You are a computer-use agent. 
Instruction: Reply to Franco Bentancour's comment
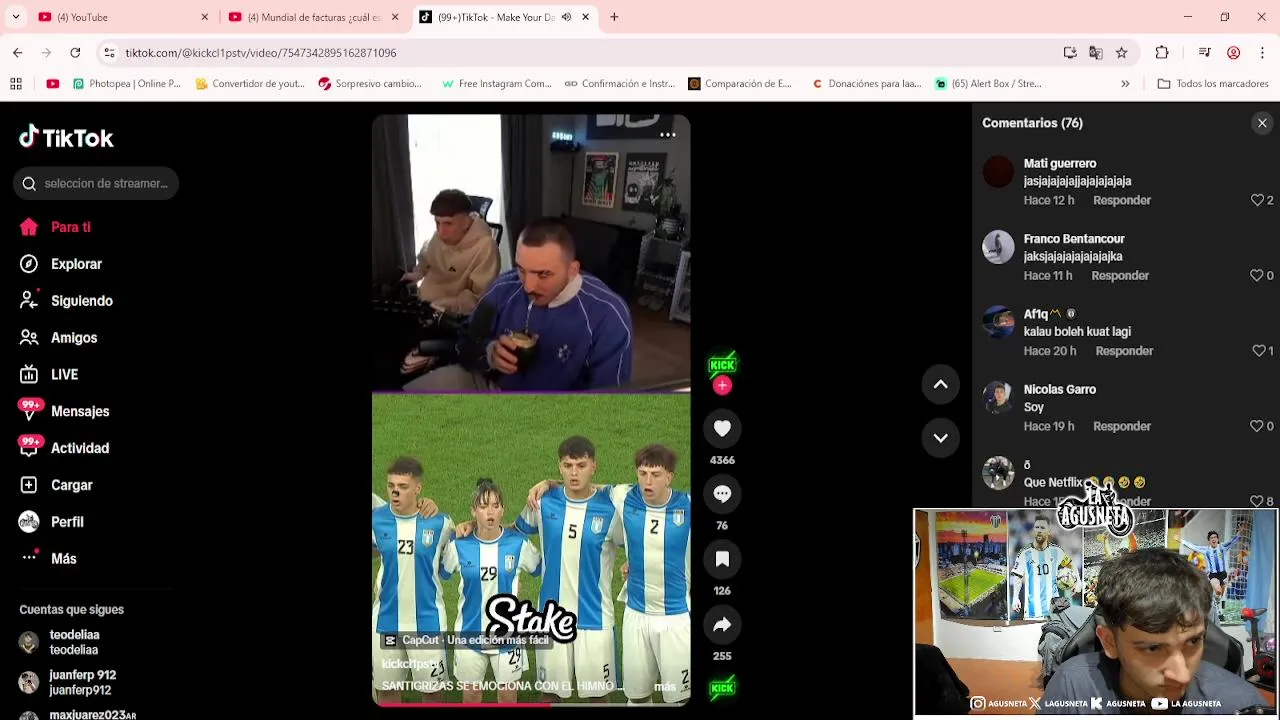coord(1120,276)
